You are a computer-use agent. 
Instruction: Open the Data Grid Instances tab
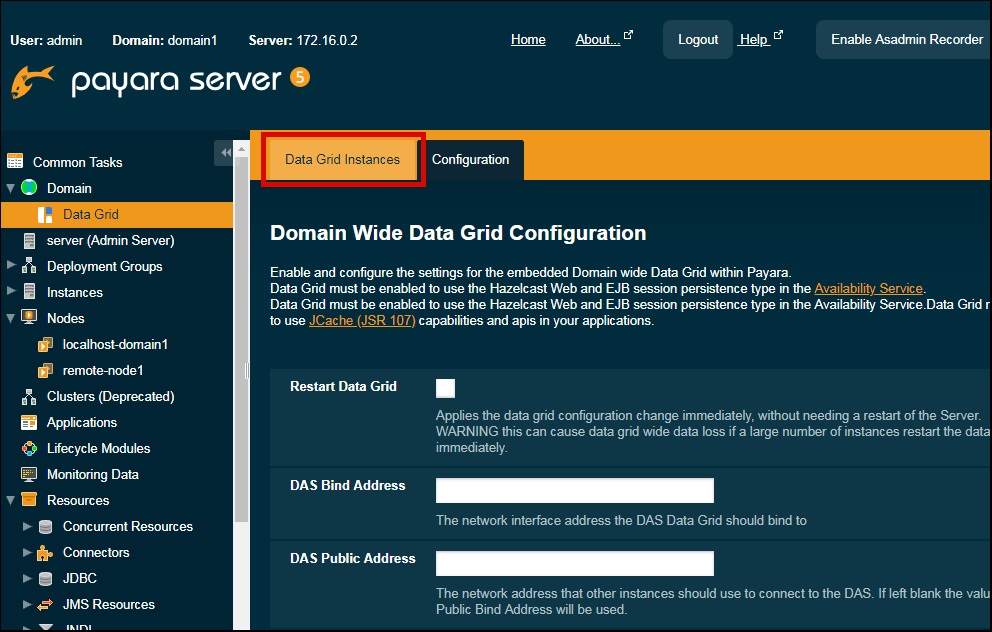tap(342, 159)
